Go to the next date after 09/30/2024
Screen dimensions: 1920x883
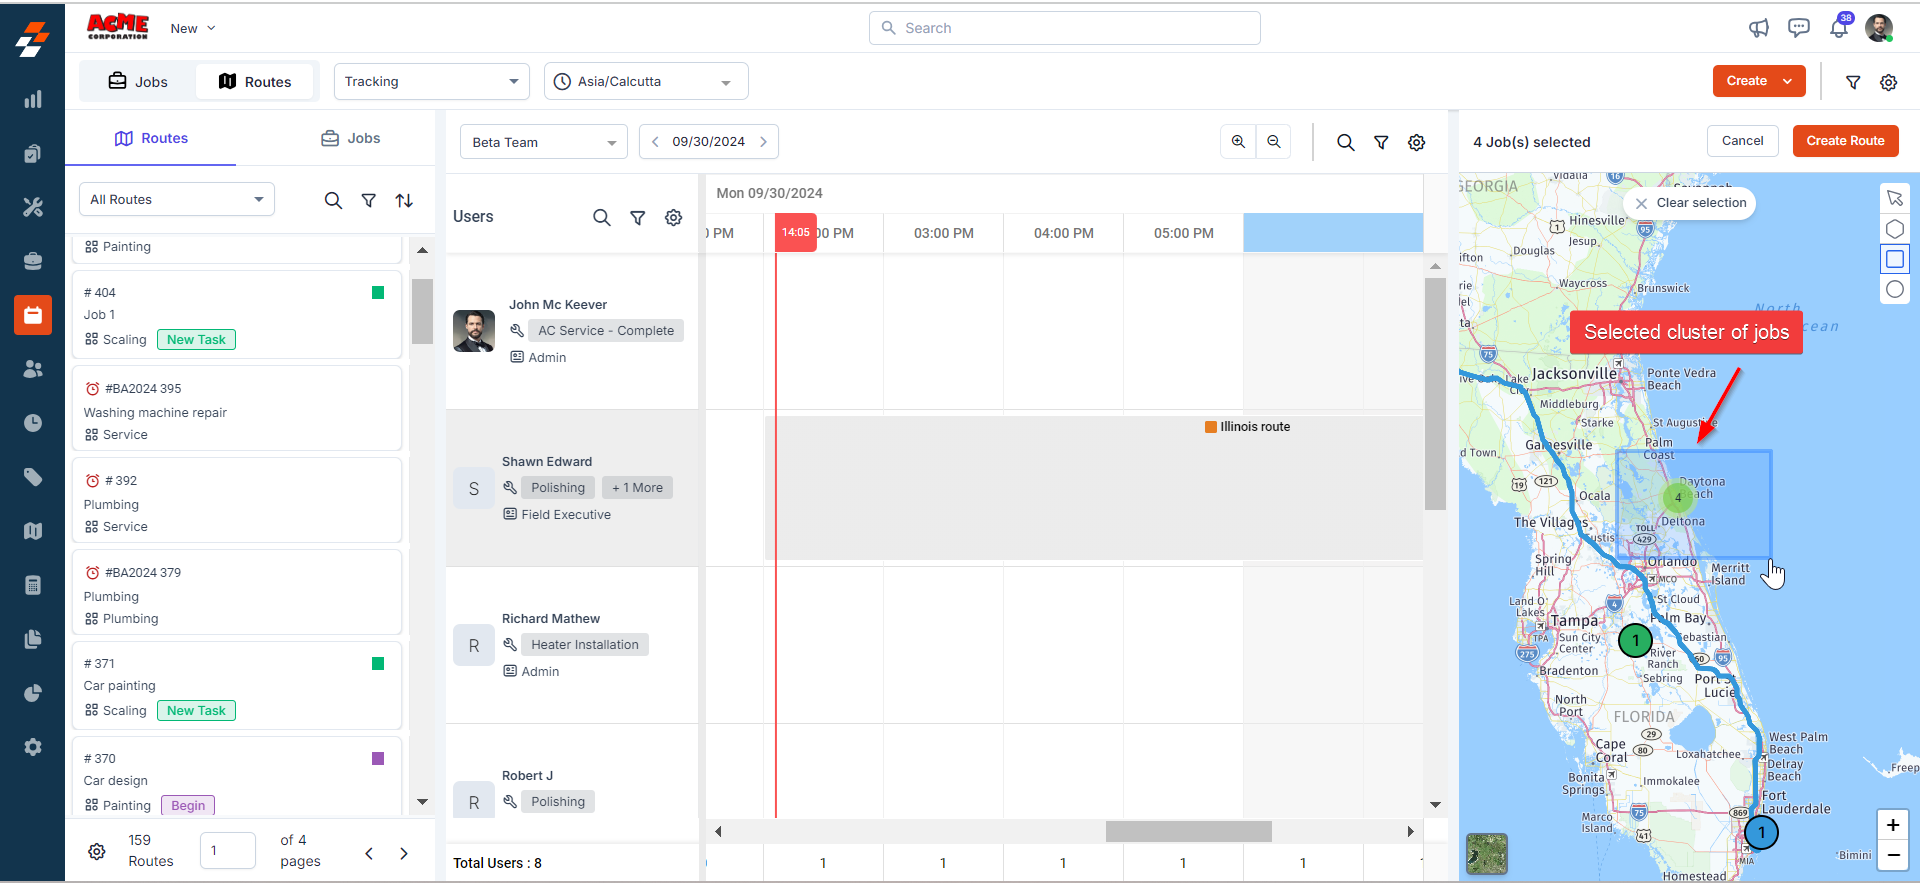click(x=764, y=142)
